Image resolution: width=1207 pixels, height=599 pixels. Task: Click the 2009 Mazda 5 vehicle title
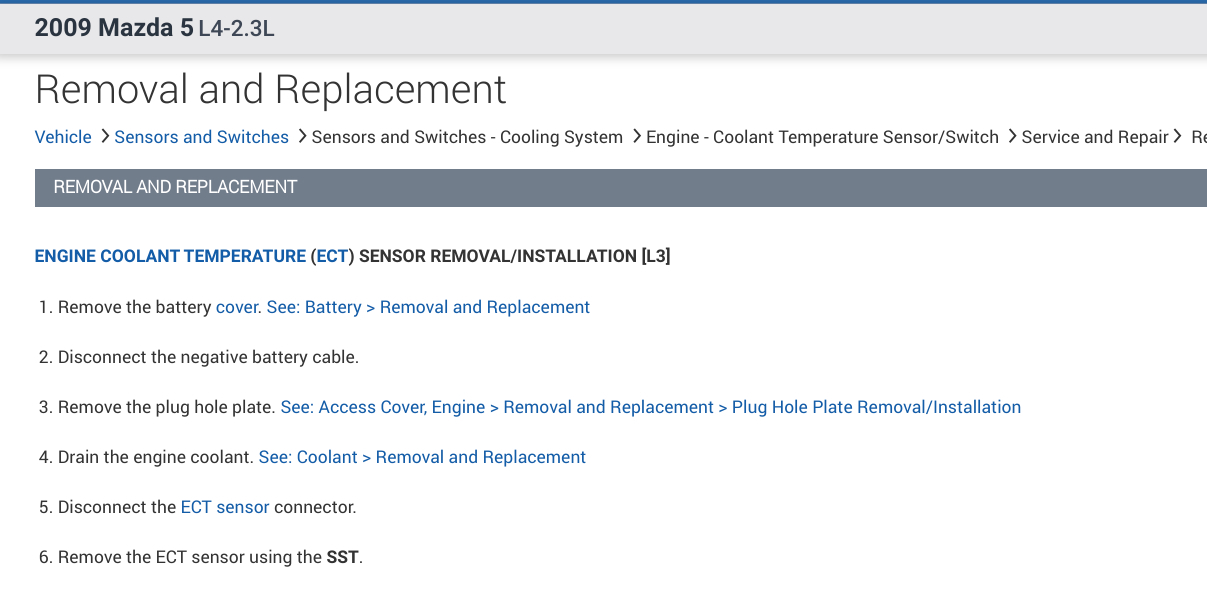click(114, 28)
